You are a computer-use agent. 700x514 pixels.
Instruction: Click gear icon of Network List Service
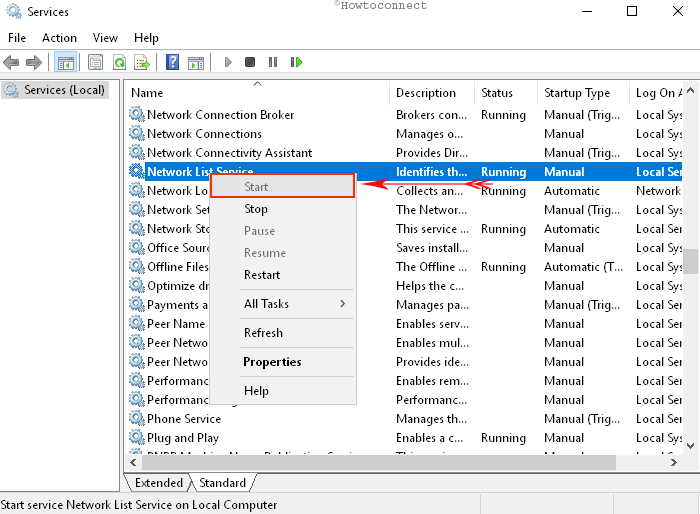click(137, 171)
